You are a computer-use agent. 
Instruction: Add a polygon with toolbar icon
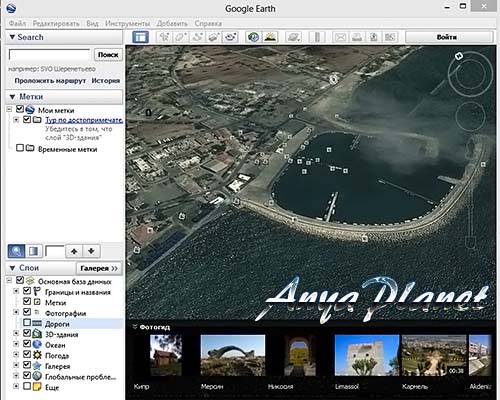[180, 37]
